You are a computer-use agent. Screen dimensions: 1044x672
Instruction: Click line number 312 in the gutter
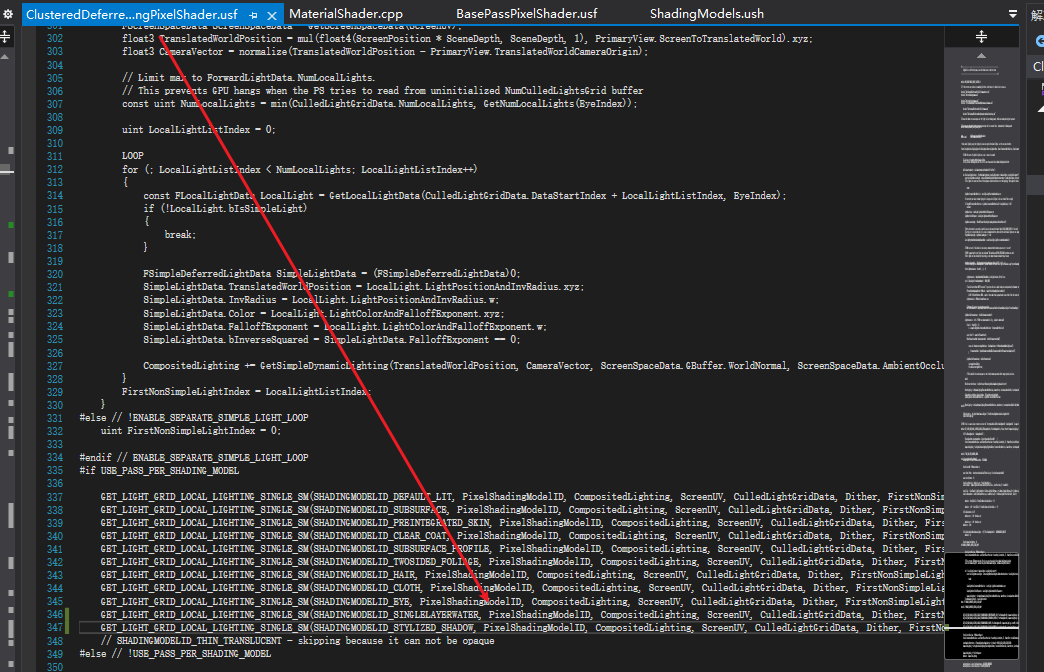tap(56, 169)
